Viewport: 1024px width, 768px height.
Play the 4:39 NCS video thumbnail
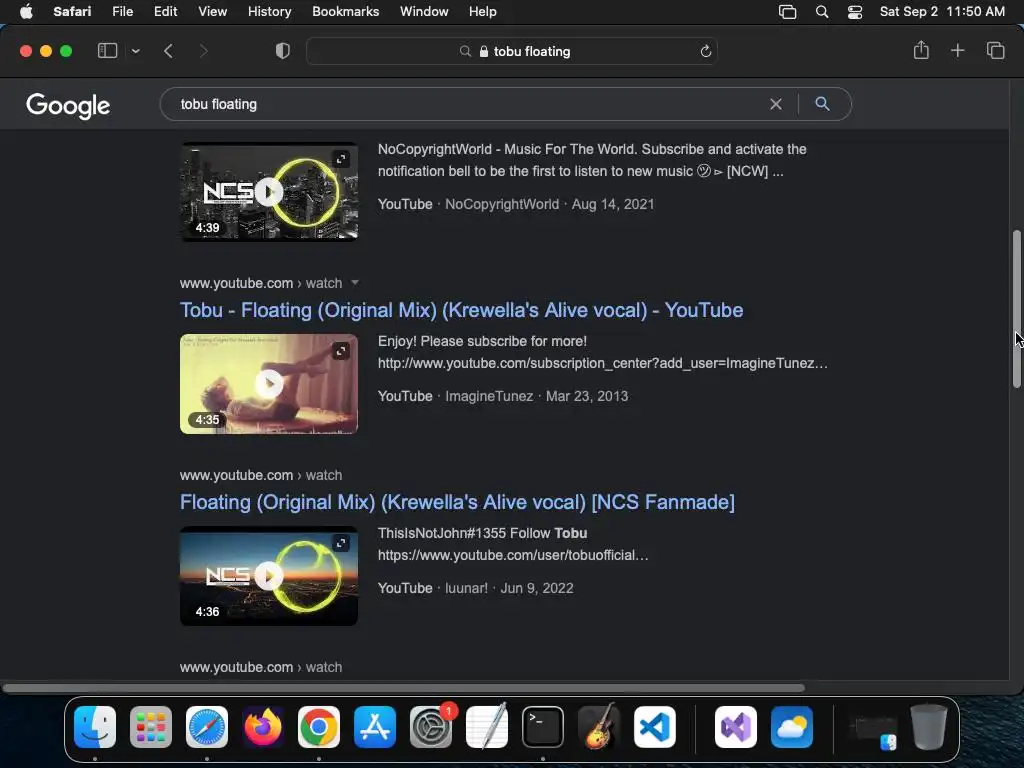pos(269,192)
